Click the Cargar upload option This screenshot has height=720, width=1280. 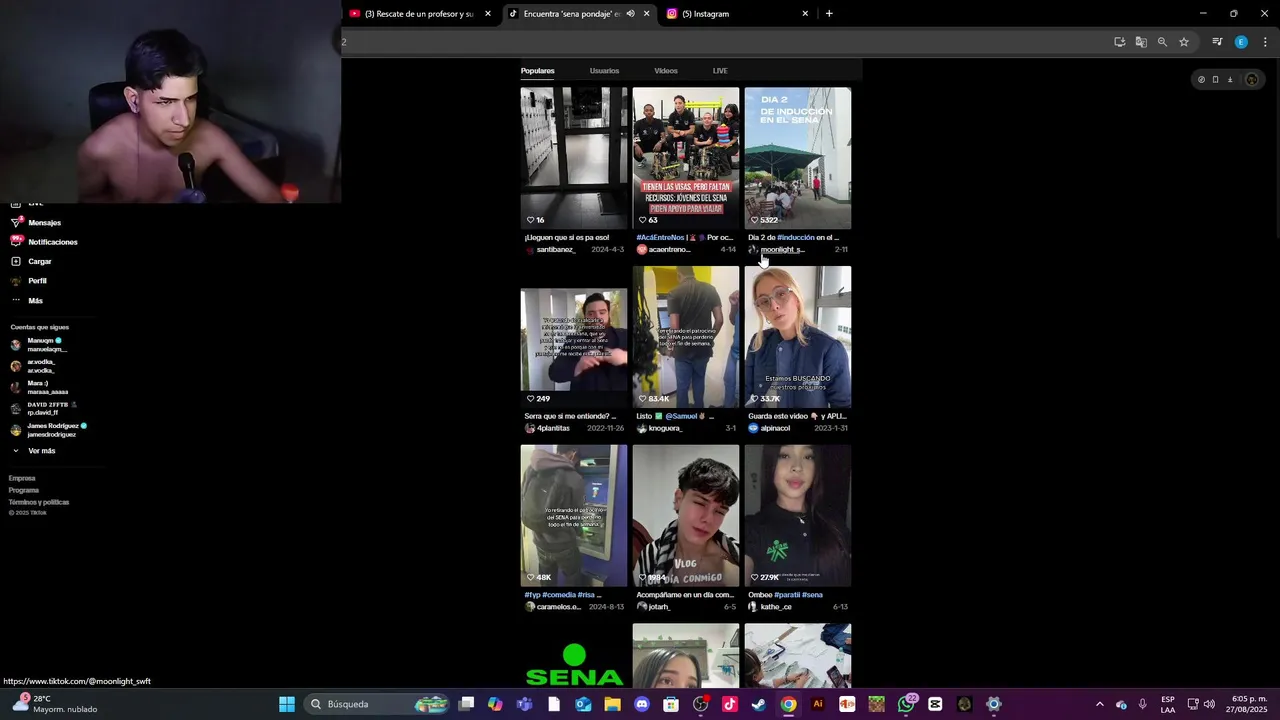pos(32,262)
